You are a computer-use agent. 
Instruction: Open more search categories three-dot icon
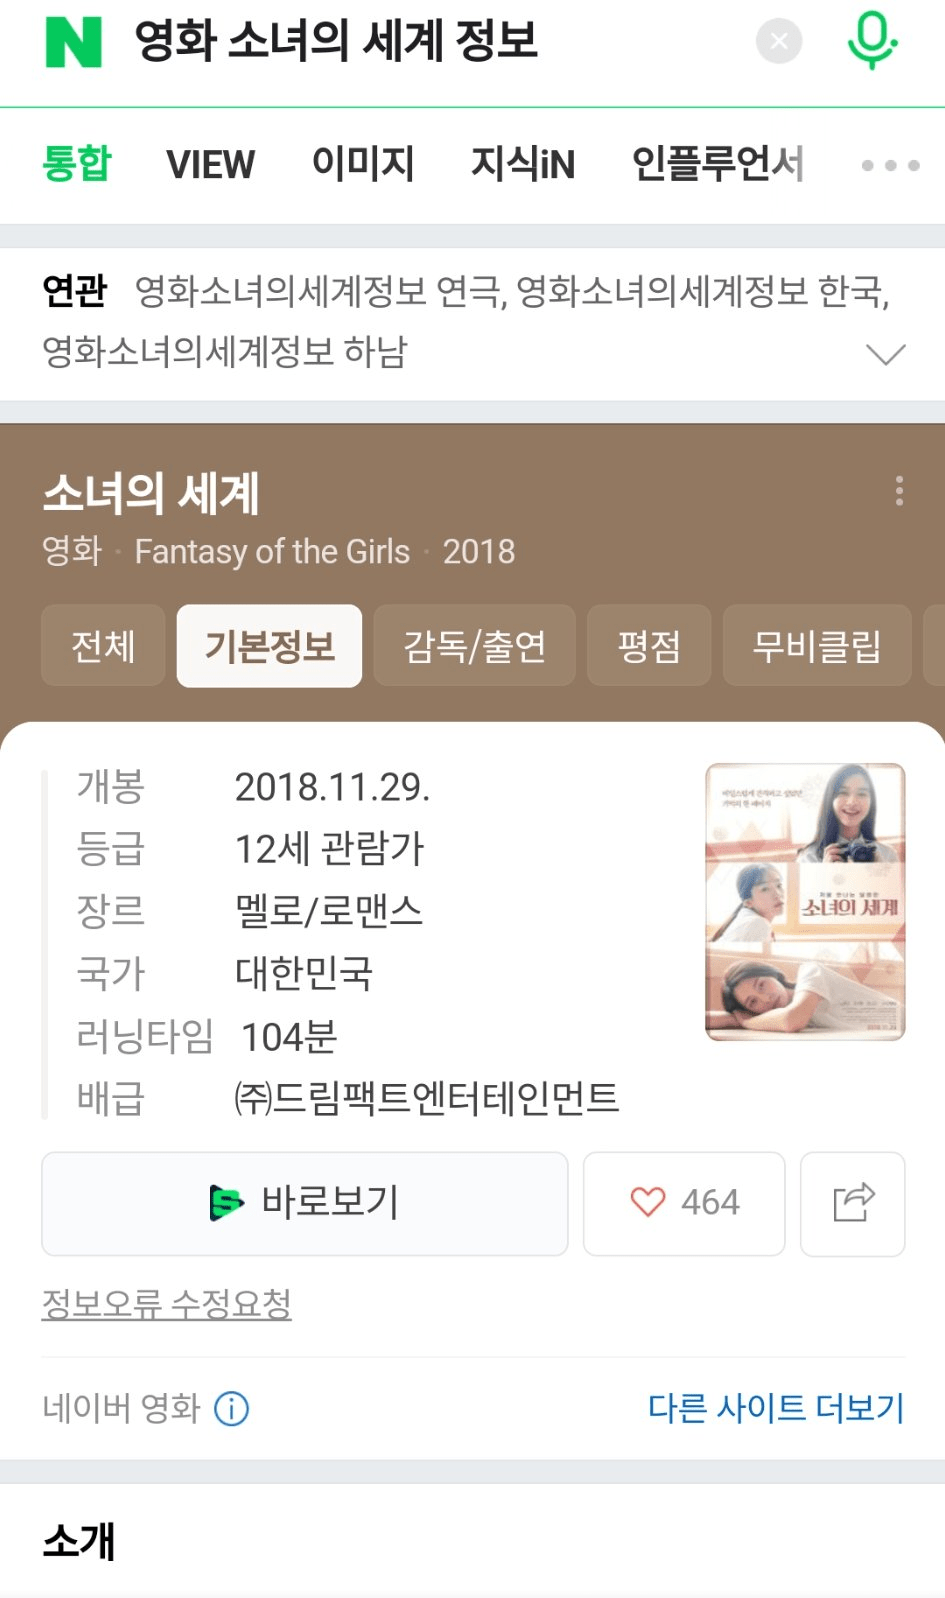click(x=890, y=165)
